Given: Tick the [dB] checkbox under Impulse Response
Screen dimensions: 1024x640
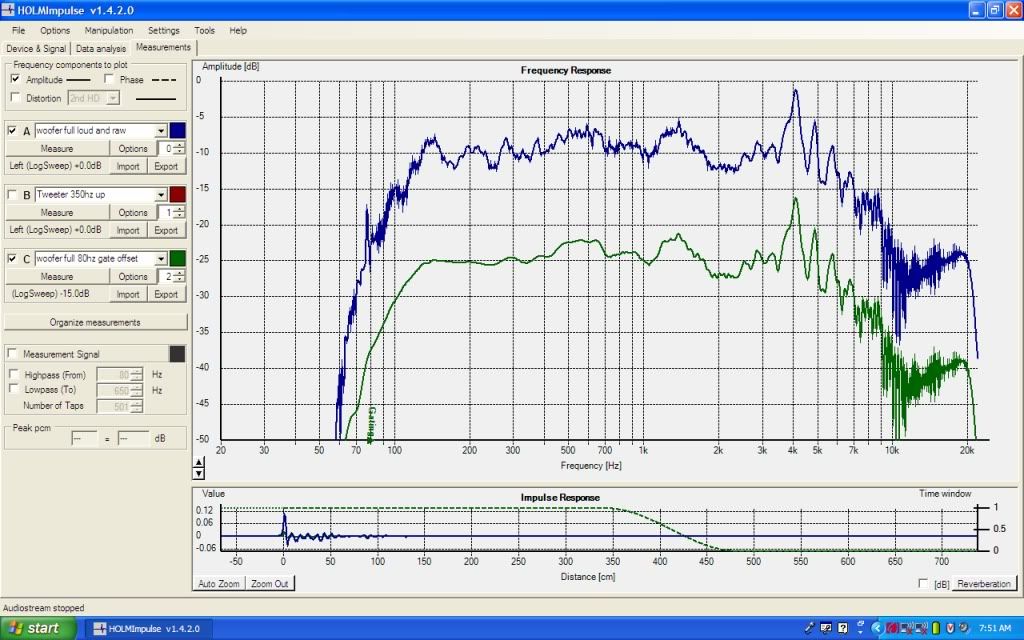Looking at the screenshot, I should tap(923, 583).
